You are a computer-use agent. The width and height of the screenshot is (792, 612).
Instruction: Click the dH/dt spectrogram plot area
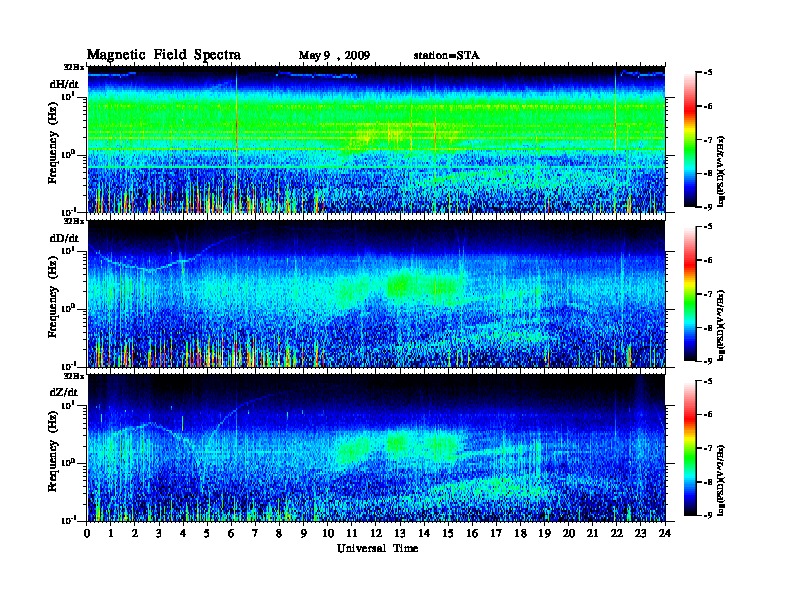coord(376,139)
